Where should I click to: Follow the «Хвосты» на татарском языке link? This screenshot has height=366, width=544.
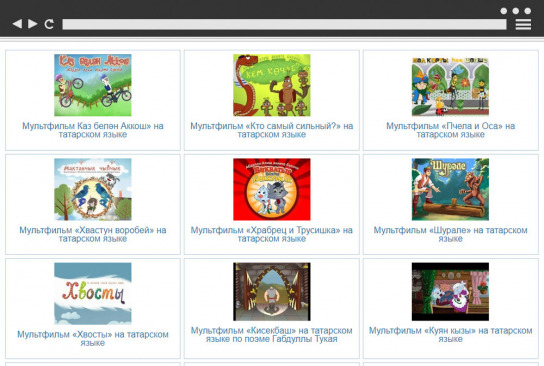93,339
